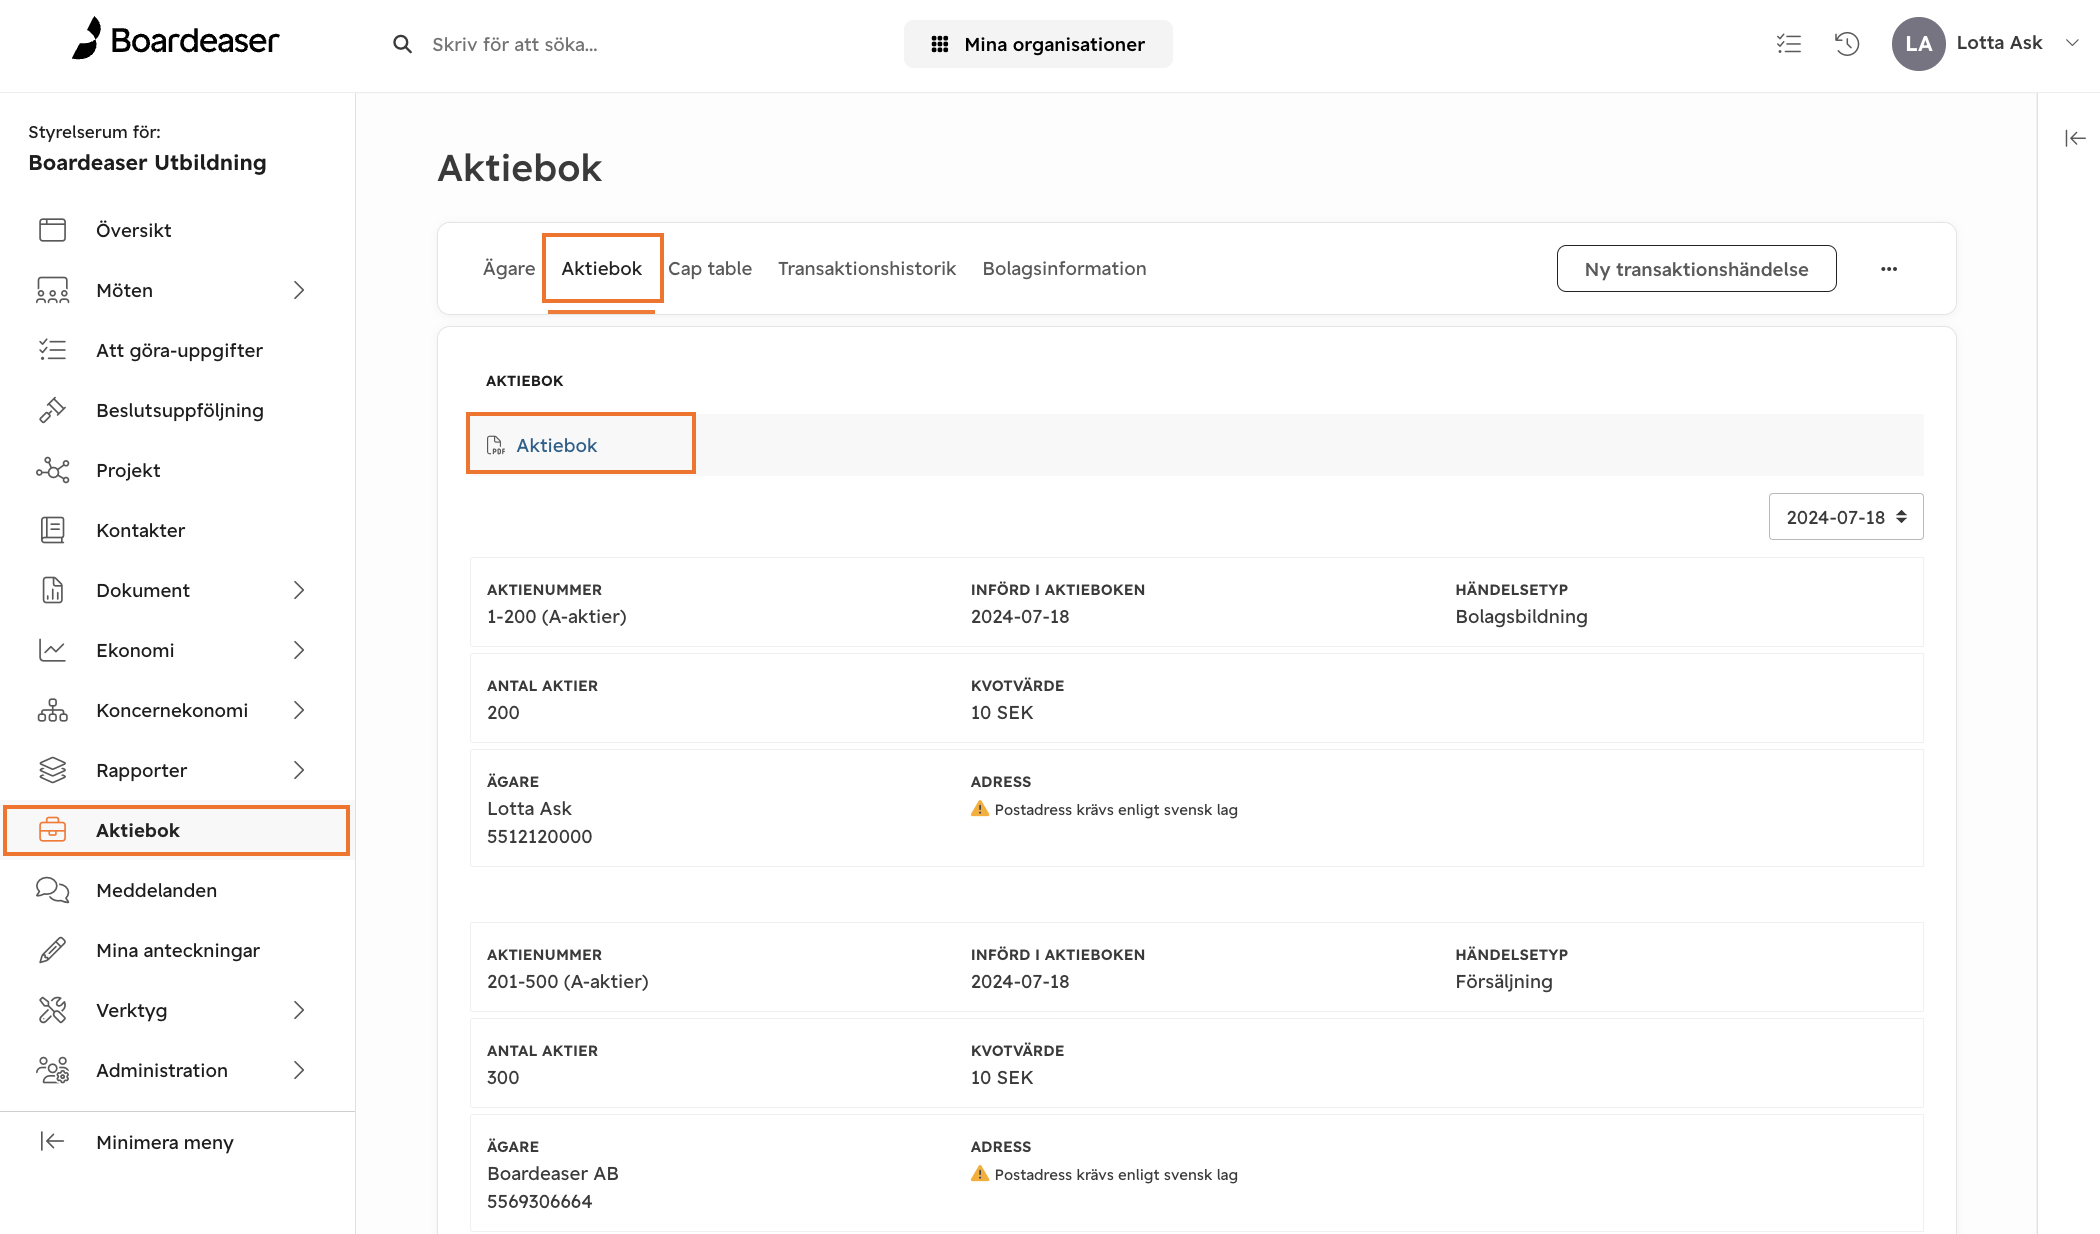Click the Försäljning event type value
2100x1234 pixels.
pyautogui.click(x=1503, y=981)
